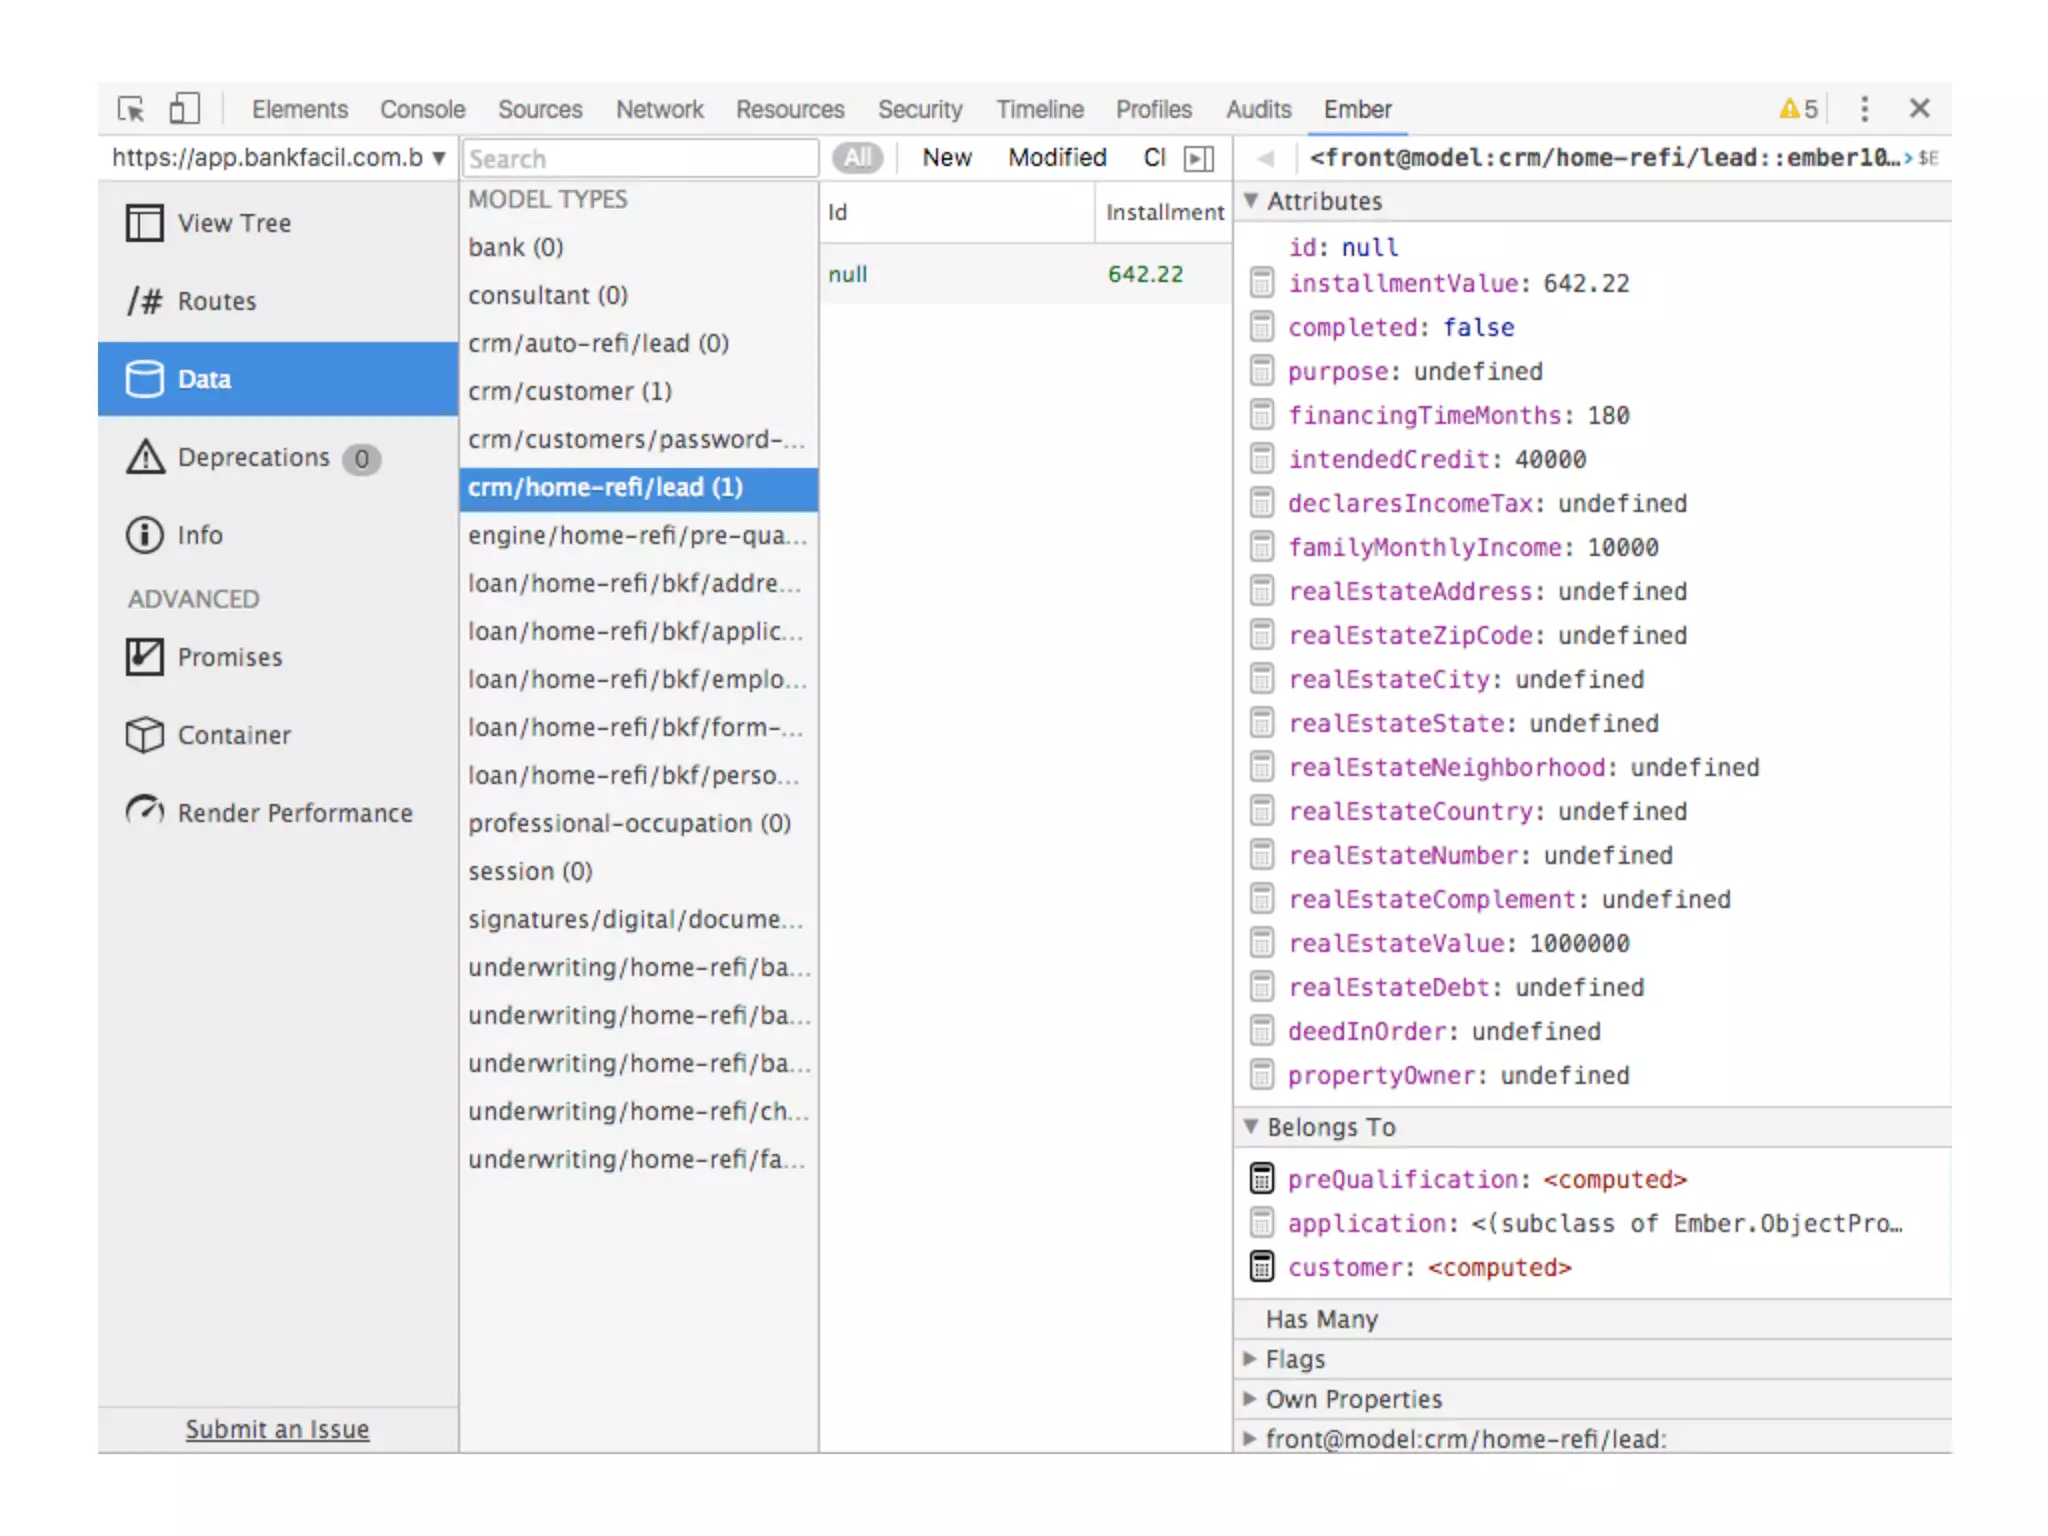Collapse the Attributes section
Image resolution: width=2048 pixels, height=1536 pixels.
1251,201
